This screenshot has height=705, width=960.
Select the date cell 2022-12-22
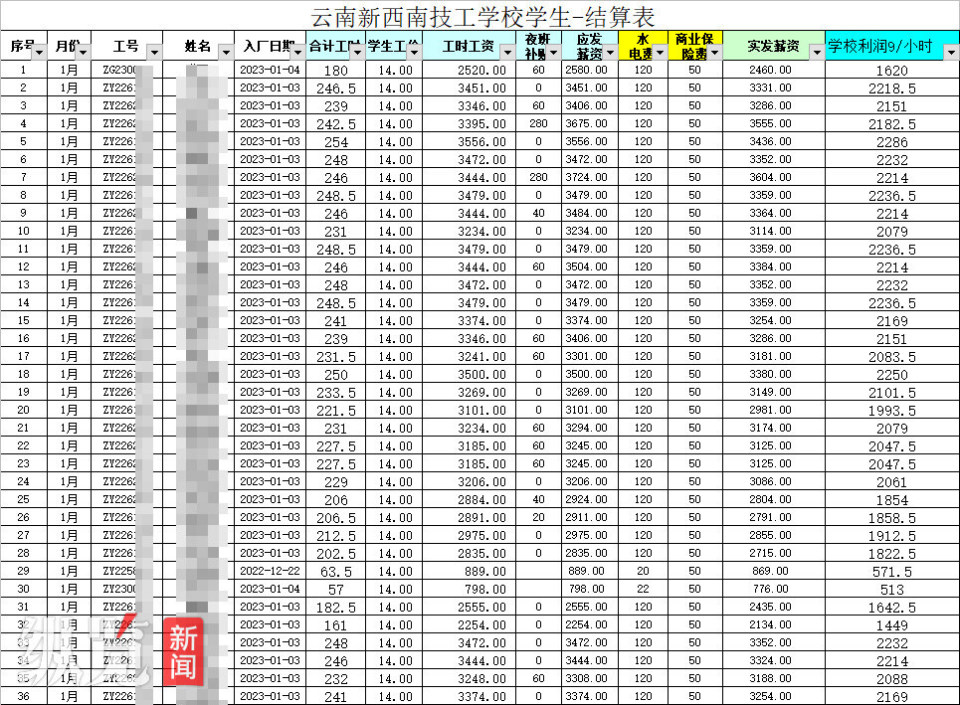(x=269, y=571)
